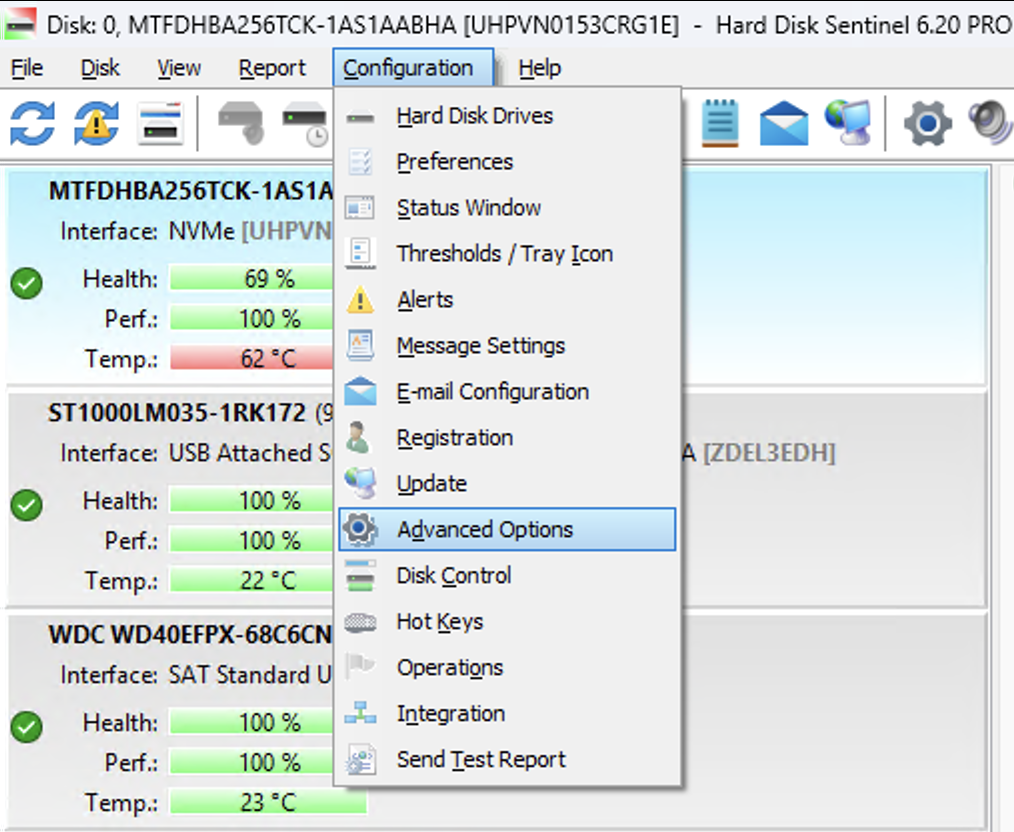Open the Help menu
The image size is (1014, 832).
click(539, 68)
